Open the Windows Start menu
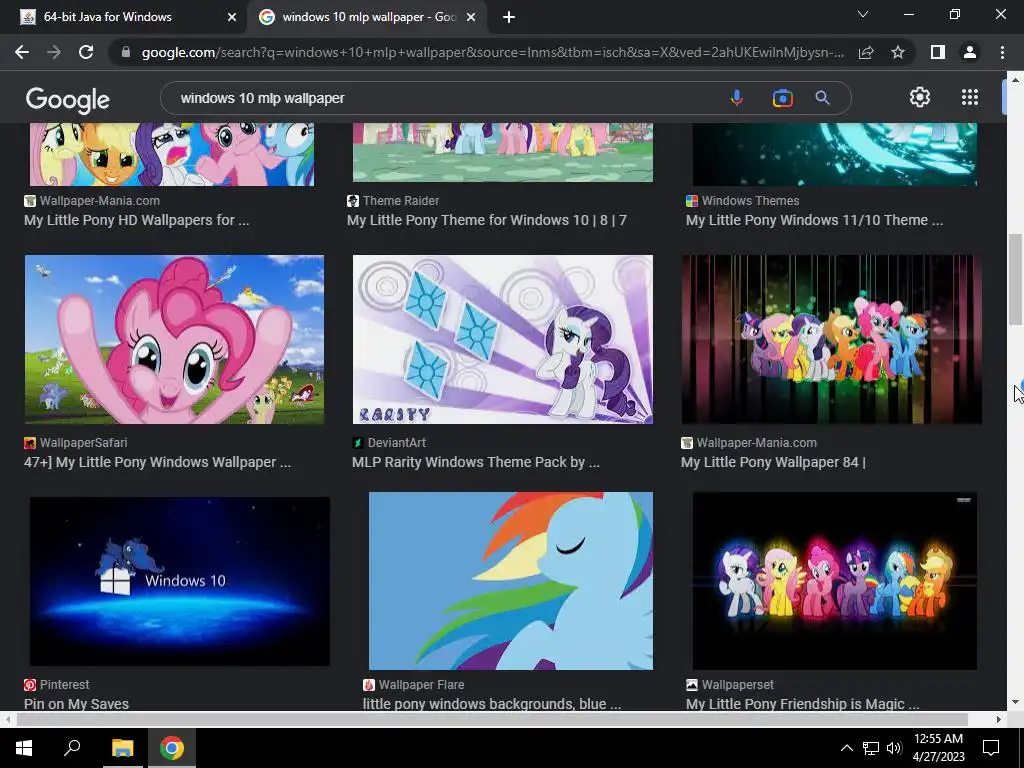Screen dimensions: 1024x768 pos(24,748)
